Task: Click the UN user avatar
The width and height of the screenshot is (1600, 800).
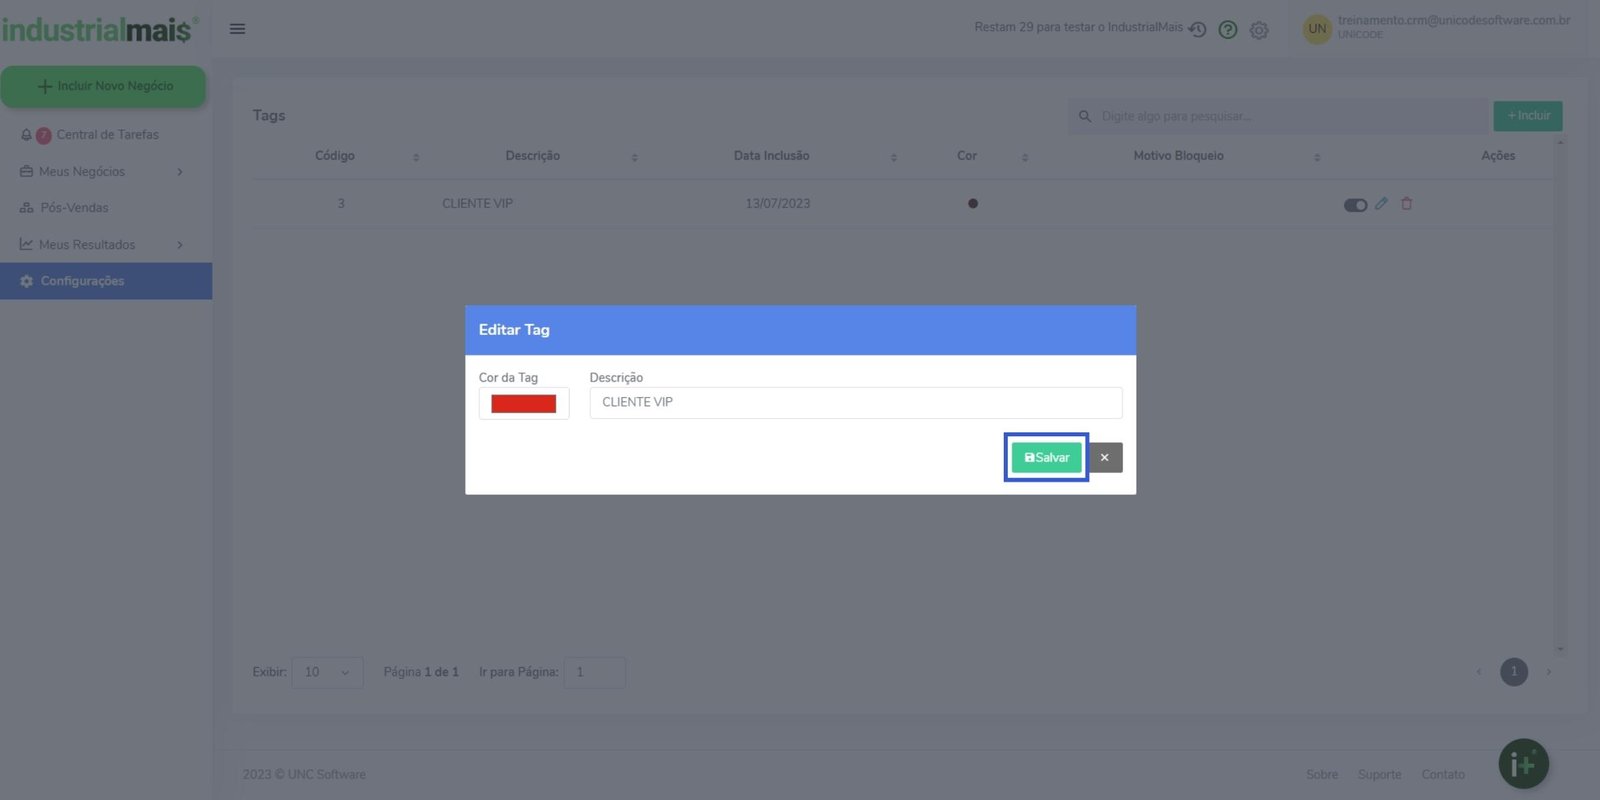Action: (x=1317, y=29)
